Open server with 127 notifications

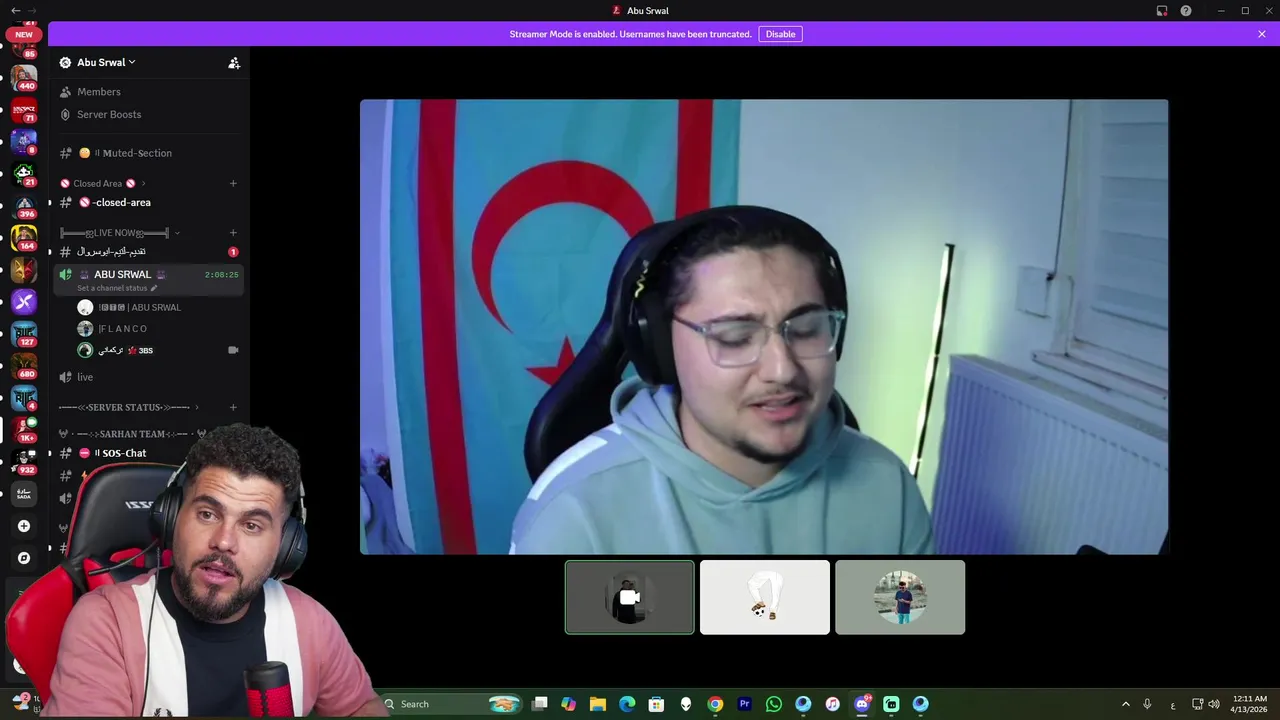[x=24, y=334]
